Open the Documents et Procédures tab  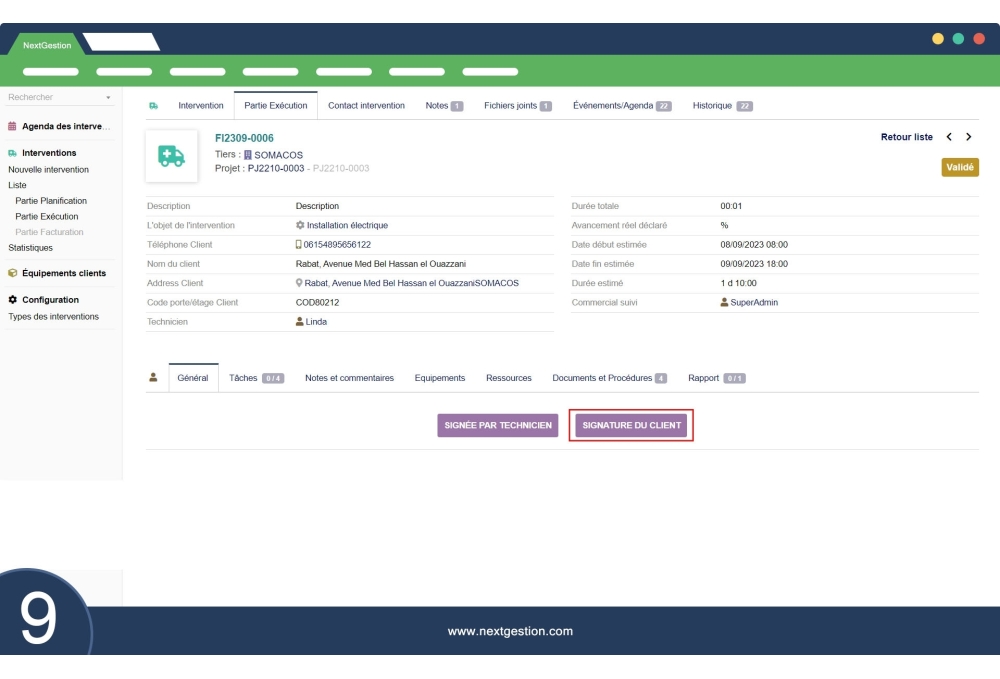tap(602, 378)
